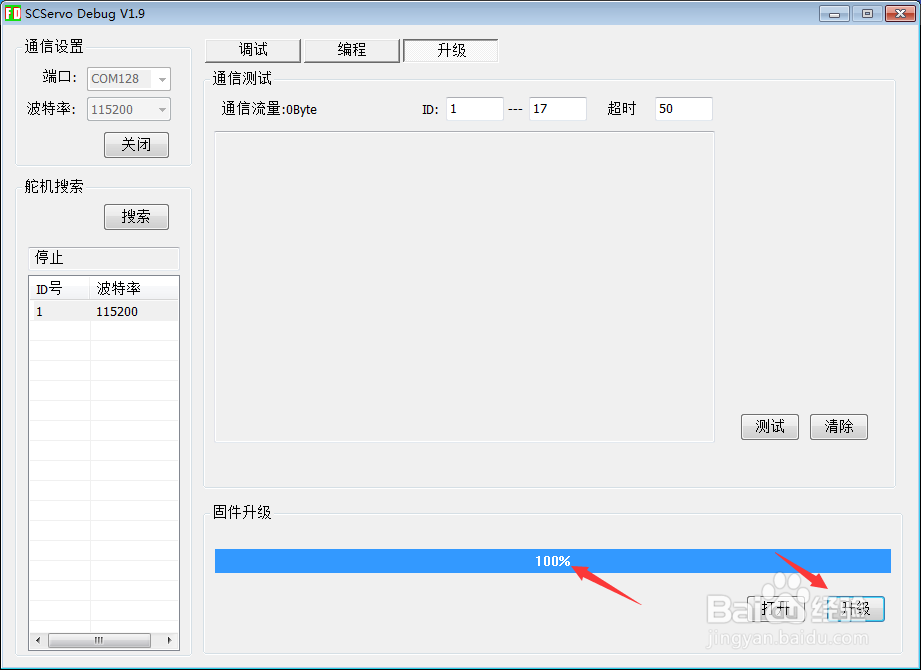Click the 测试 button
Viewport: 921px width, 670px height.
point(769,426)
